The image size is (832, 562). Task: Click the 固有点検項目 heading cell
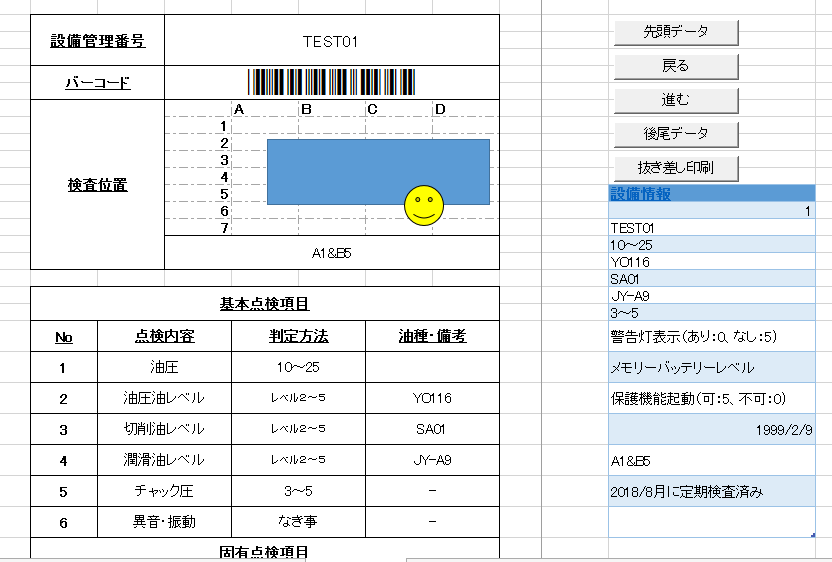pyautogui.click(x=265, y=551)
